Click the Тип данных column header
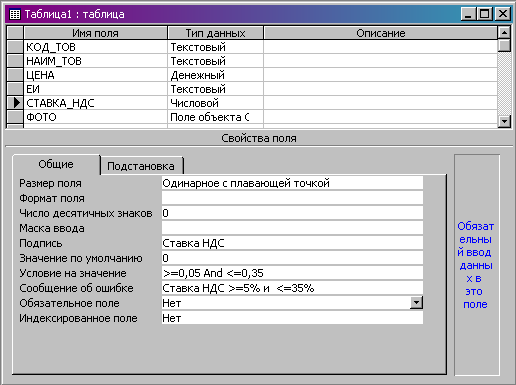The height and width of the screenshot is (385, 516). 215,33
